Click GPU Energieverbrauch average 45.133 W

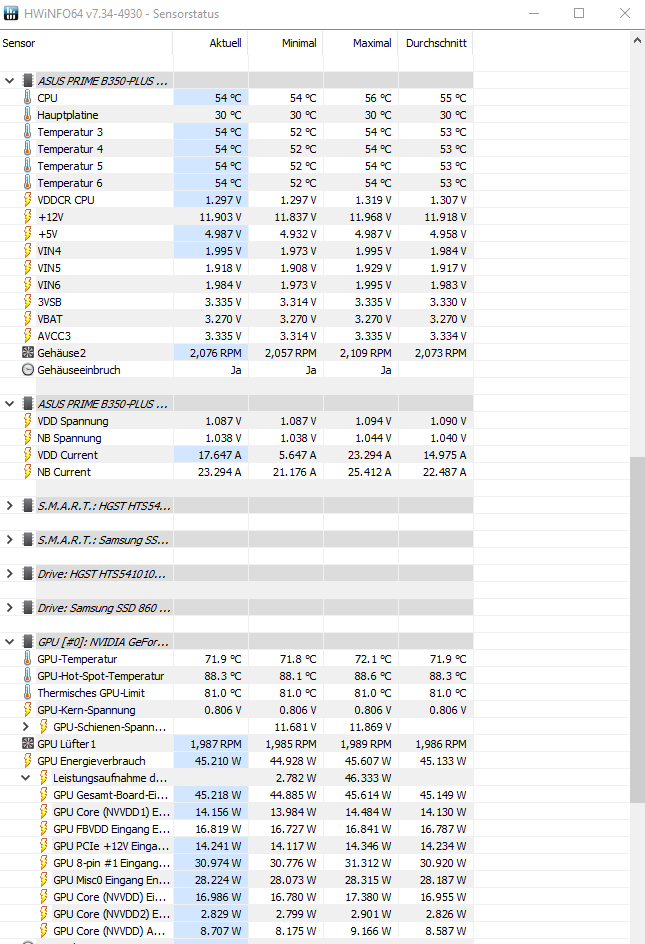click(443, 760)
